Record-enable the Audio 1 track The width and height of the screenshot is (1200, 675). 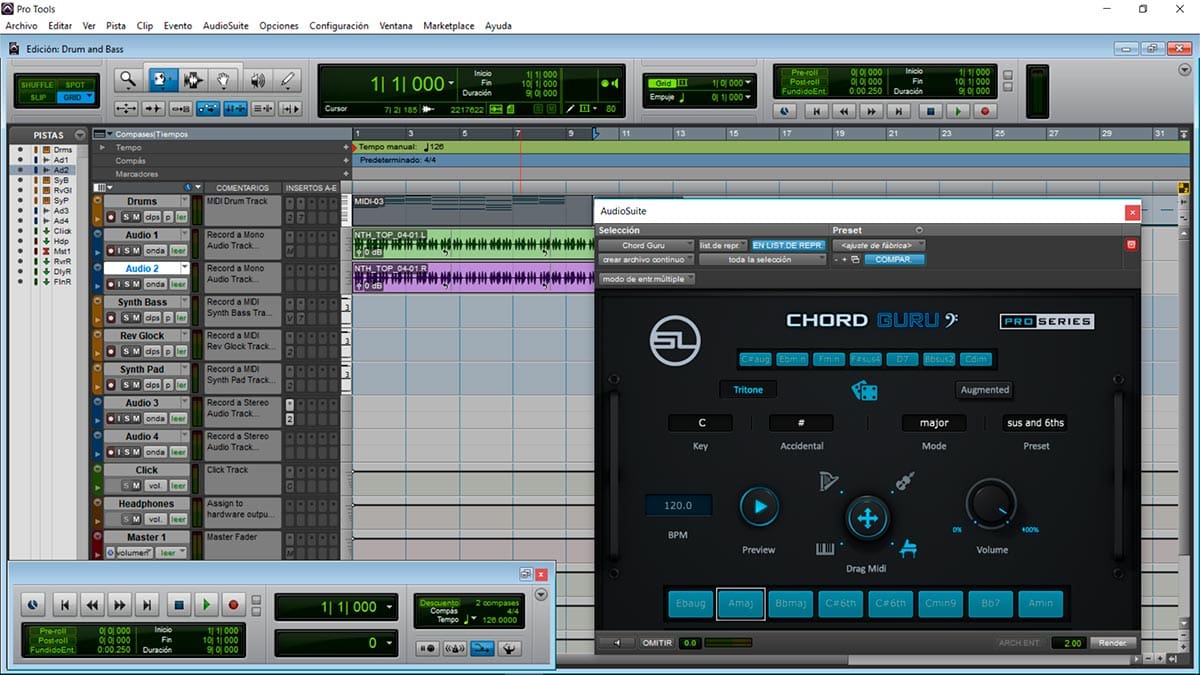(109, 251)
